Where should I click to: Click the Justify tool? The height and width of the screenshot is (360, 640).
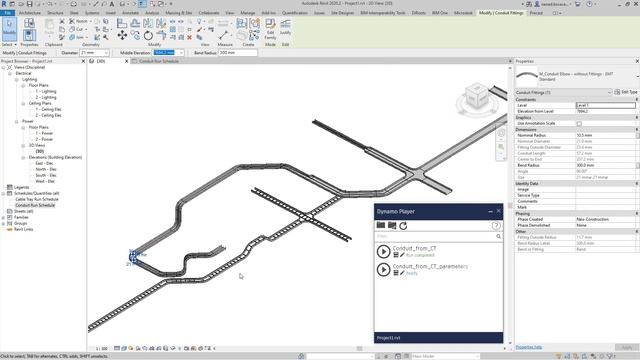(285, 27)
